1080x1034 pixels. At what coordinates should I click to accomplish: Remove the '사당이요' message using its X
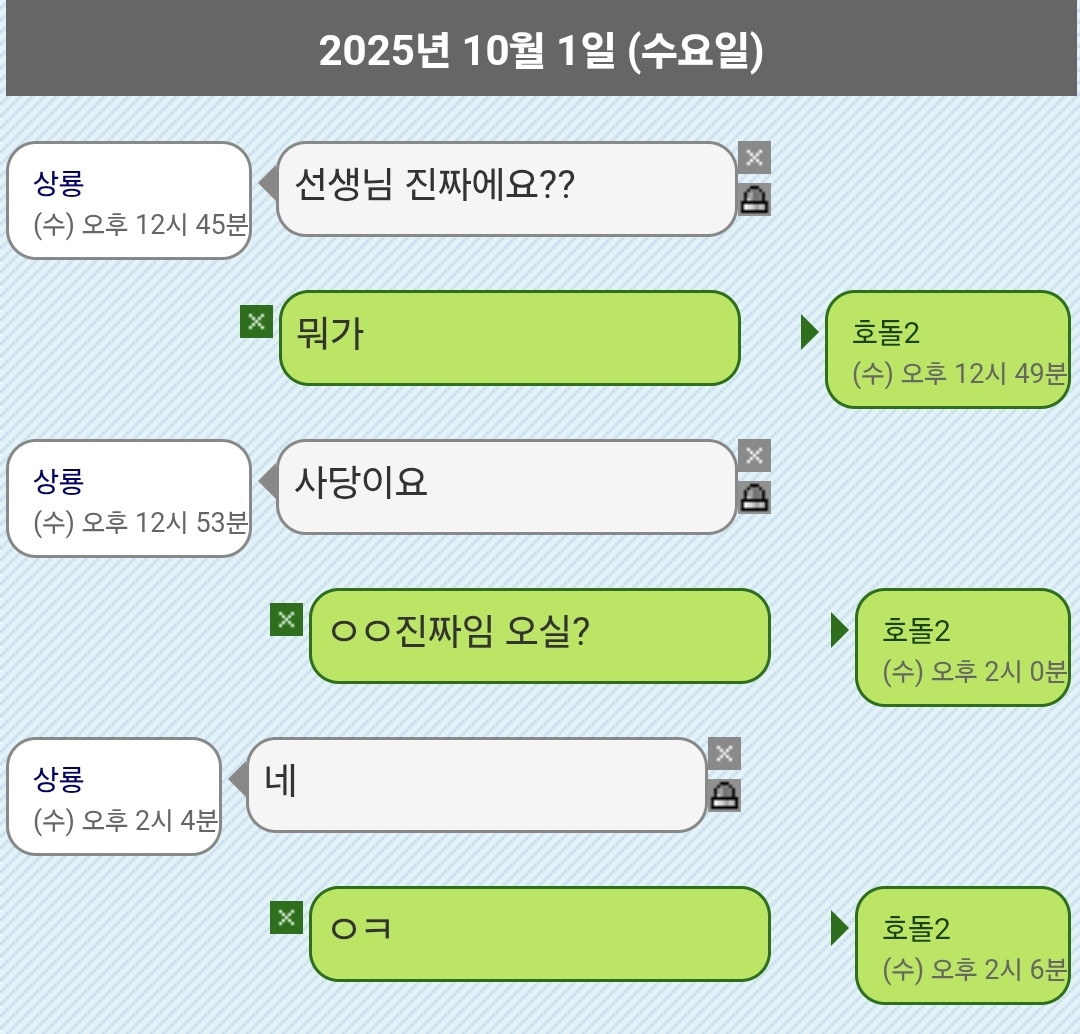pyautogui.click(x=754, y=456)
